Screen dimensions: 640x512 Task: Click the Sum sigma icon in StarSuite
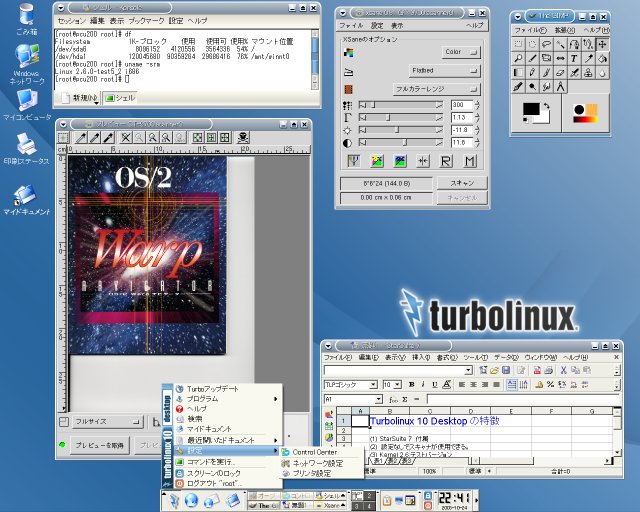pos(404,399)
